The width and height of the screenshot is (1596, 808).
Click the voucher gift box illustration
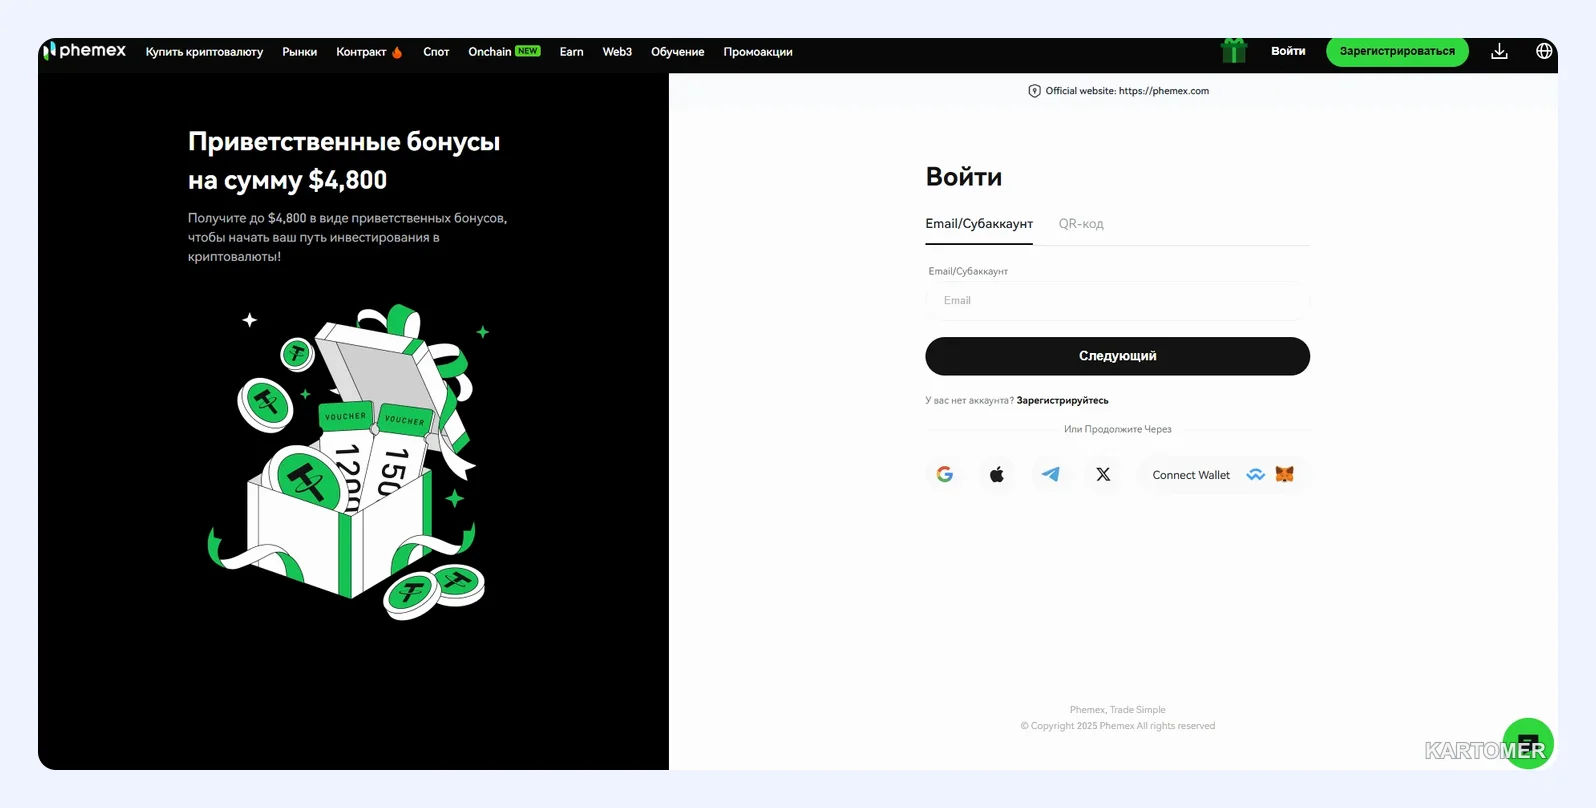click(347, 462)
